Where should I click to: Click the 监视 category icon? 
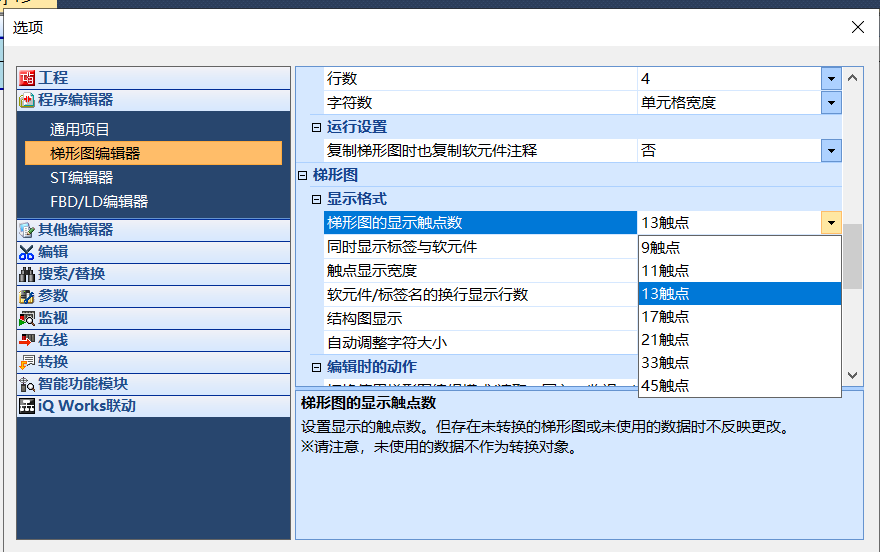tap(27, 318)
